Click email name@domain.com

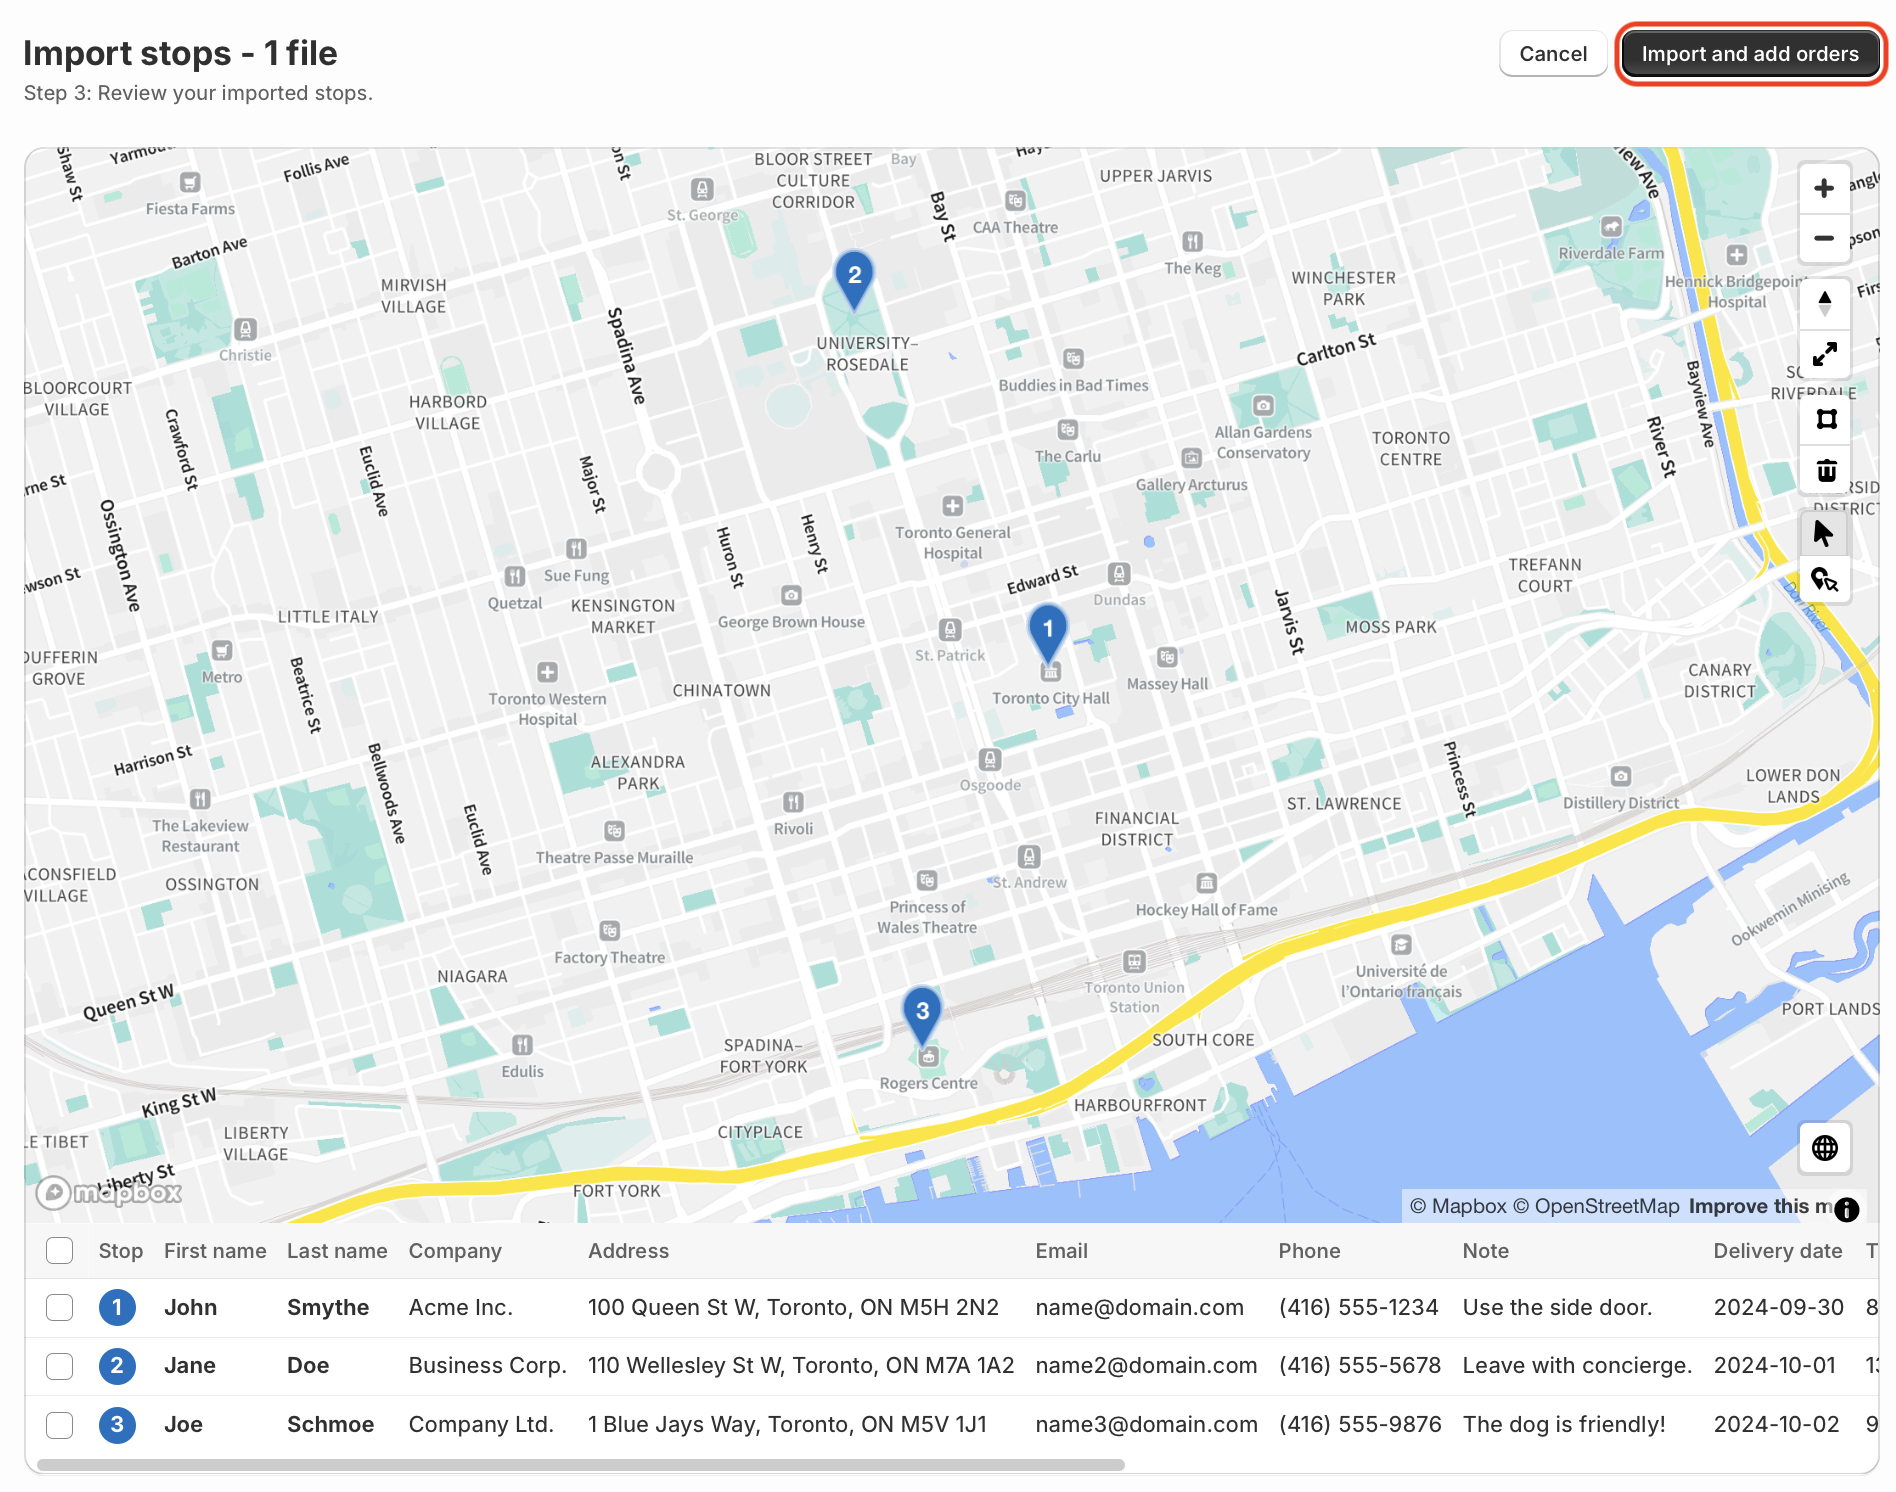pyautogui.click(x=1139, y=1307)
